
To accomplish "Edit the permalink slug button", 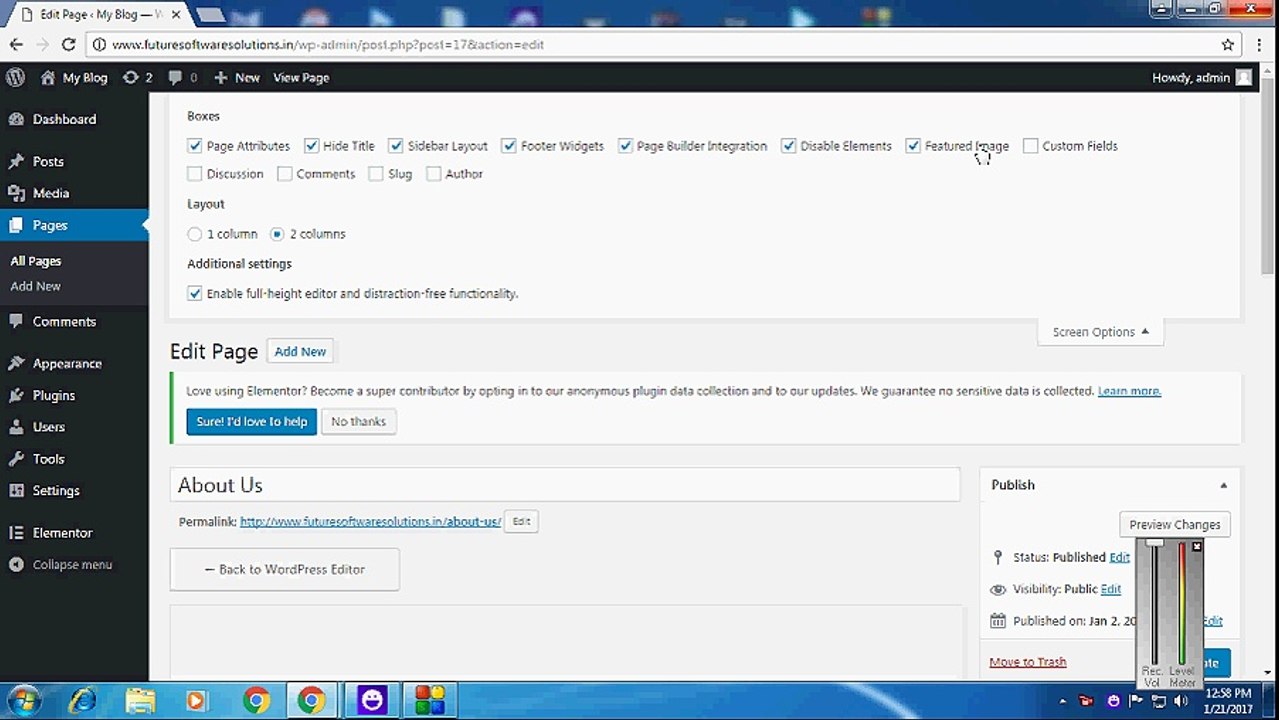I will click(521, 521).
